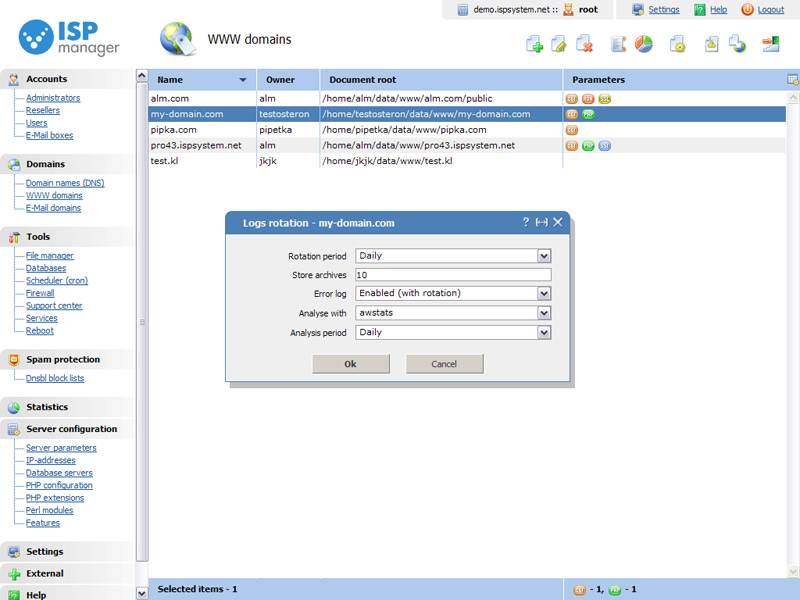Screen dimensions: 800x600
Task: Open the error pages warning icon
Action: 711,44
